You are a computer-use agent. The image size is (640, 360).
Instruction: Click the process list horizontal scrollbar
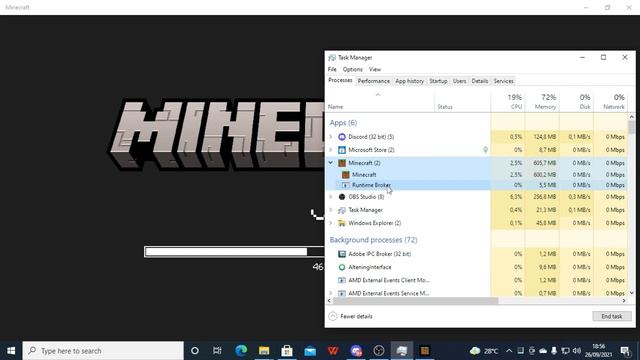click(x=416, y=301)
